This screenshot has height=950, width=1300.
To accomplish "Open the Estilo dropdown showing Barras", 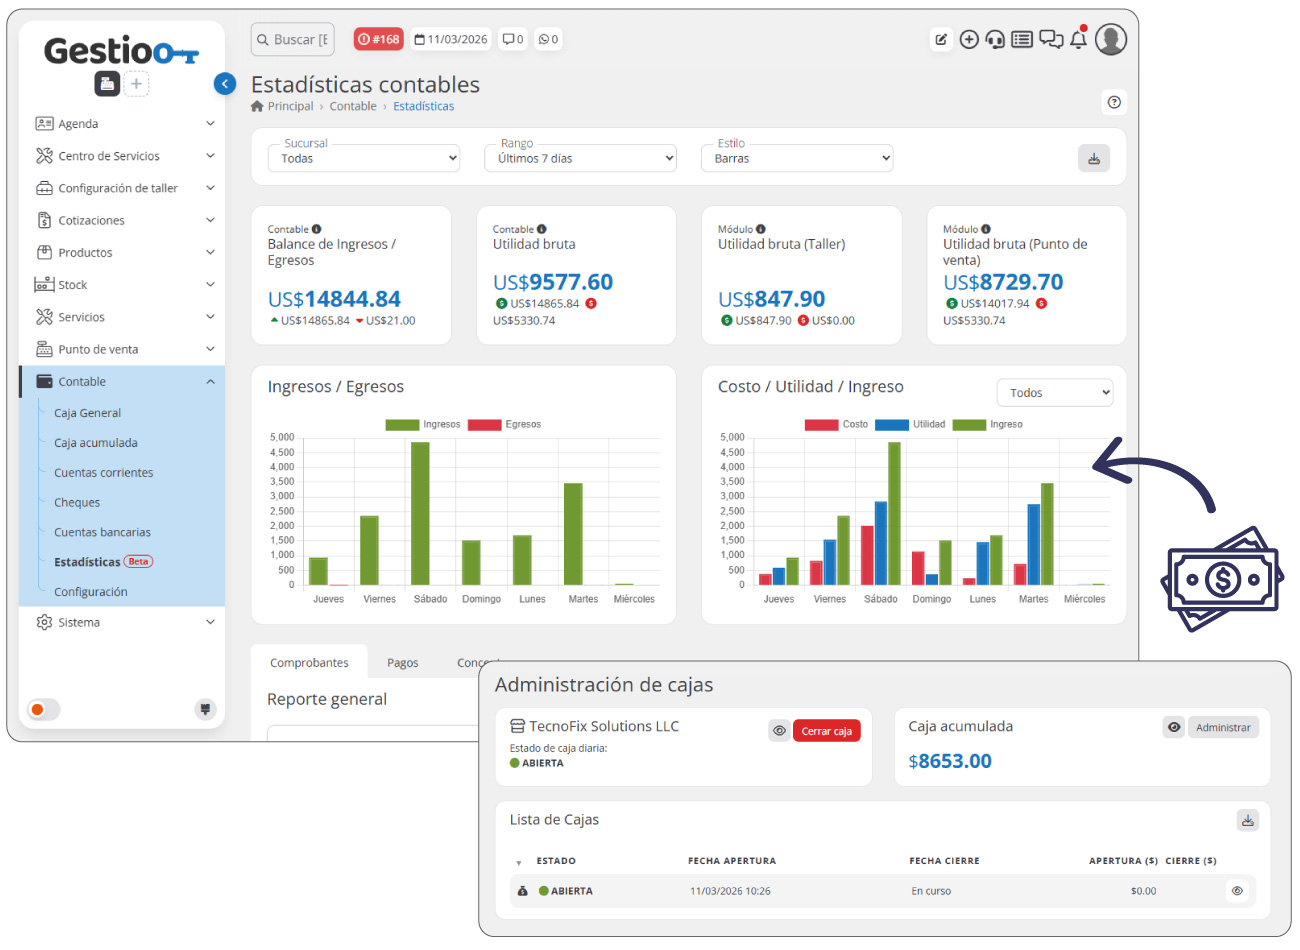I will [x=797, y=158].
